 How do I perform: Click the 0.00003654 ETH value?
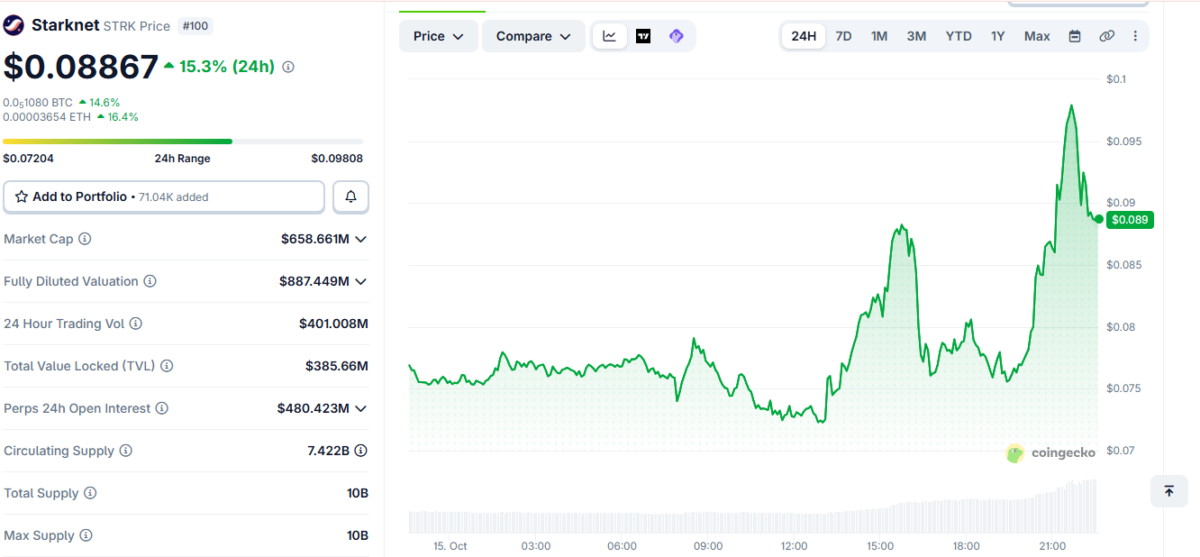[x=47, y=117]
